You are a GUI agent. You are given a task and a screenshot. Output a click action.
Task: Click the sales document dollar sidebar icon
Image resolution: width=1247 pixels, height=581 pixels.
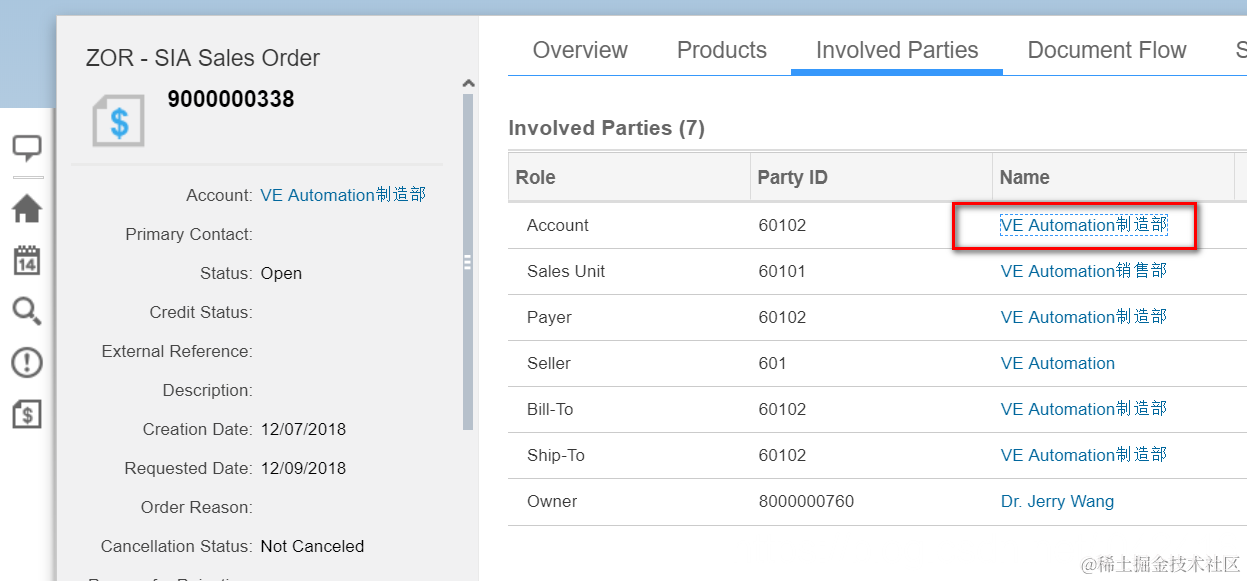point(27,413)
